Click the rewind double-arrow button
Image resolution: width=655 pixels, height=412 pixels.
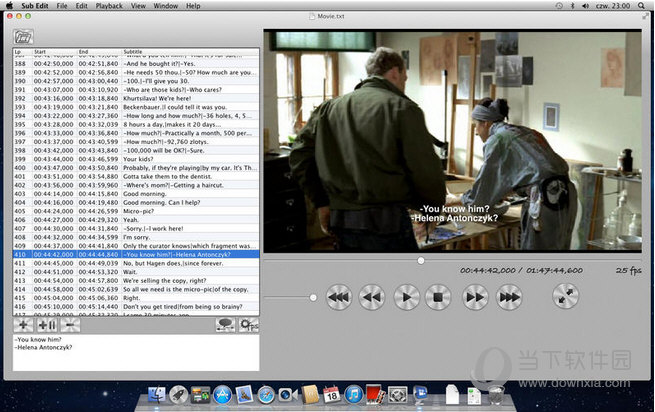click(x=372, y=297)
